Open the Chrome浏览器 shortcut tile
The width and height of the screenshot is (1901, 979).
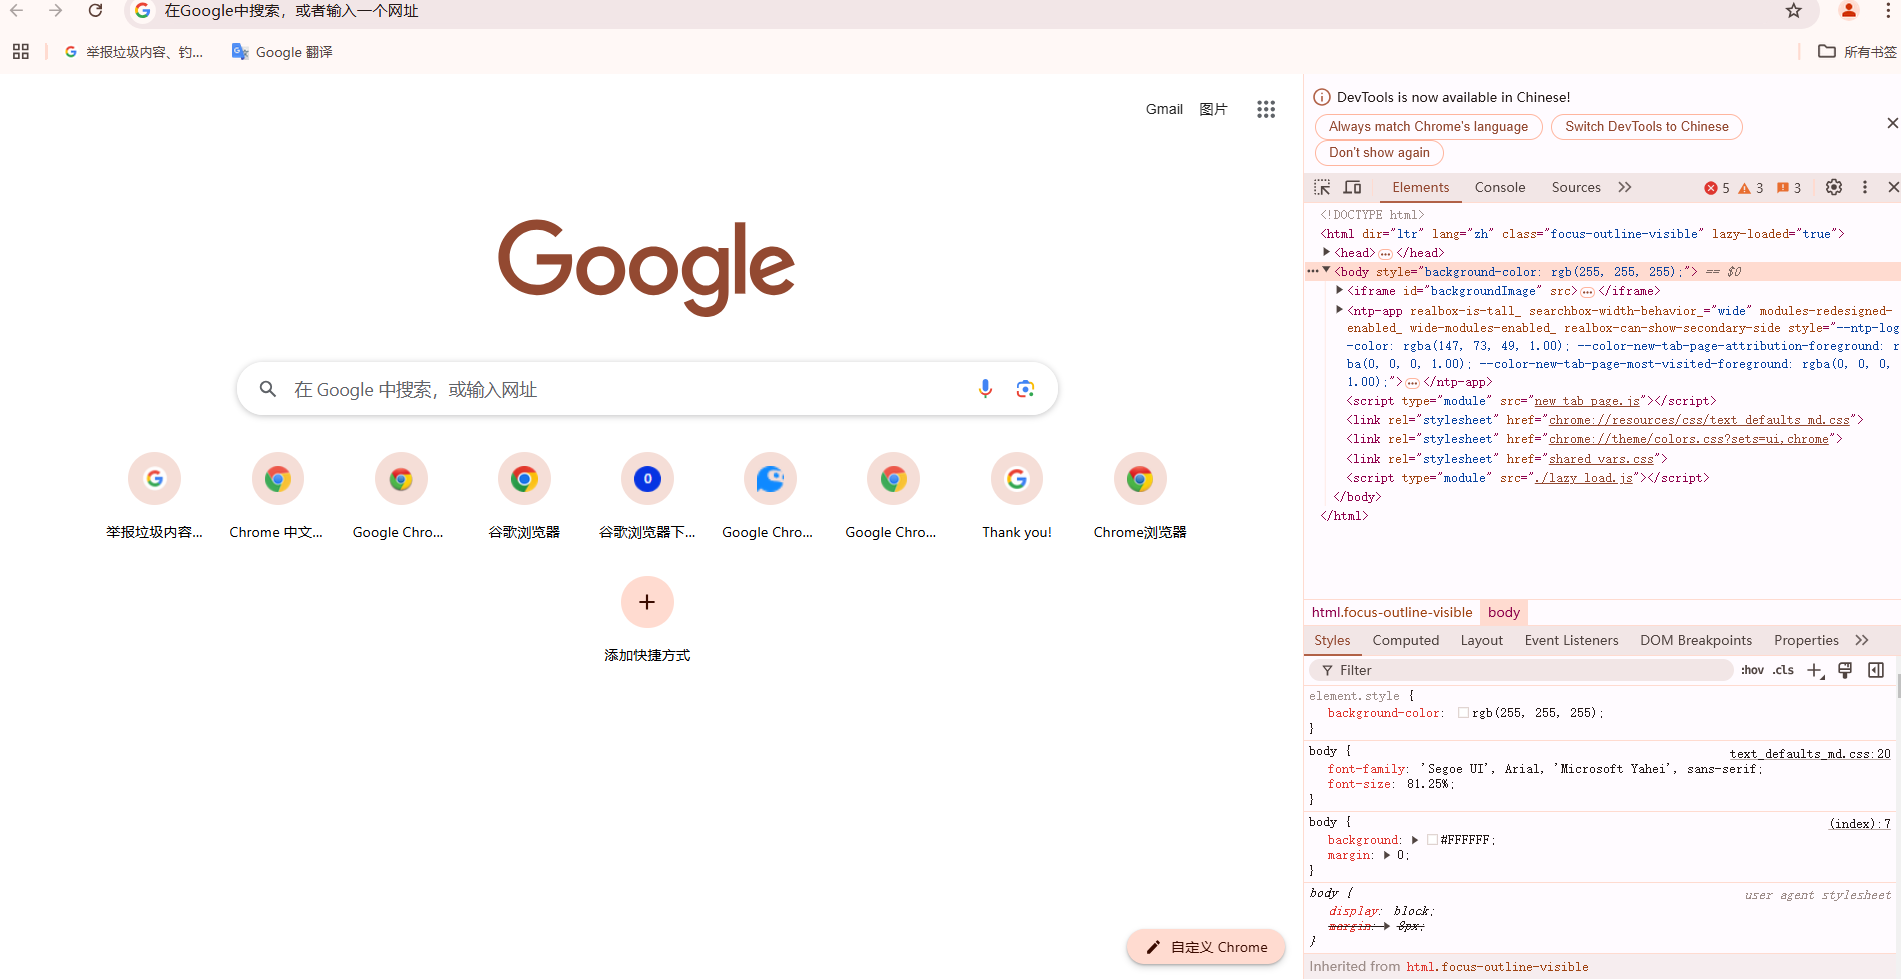pos(1140,497)
